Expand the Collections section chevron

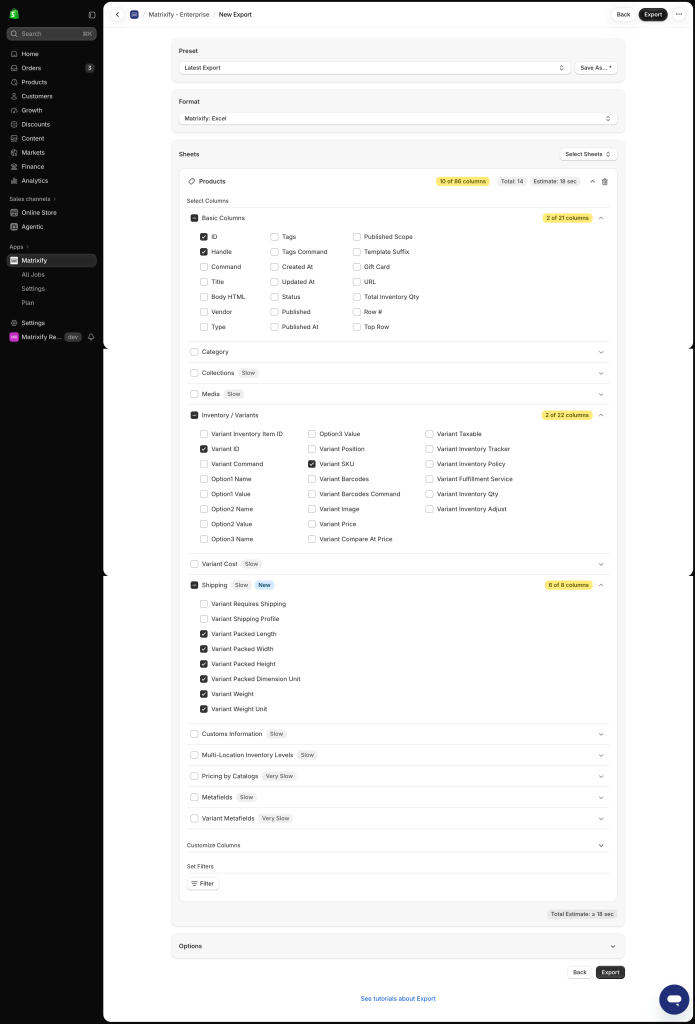601,374
